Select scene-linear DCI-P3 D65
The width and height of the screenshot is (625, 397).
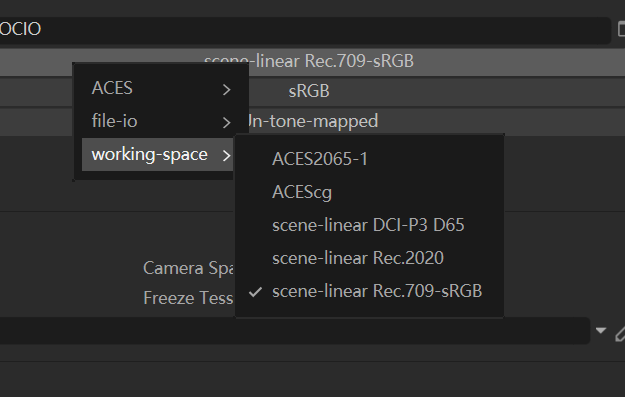(x=369, y=225)
